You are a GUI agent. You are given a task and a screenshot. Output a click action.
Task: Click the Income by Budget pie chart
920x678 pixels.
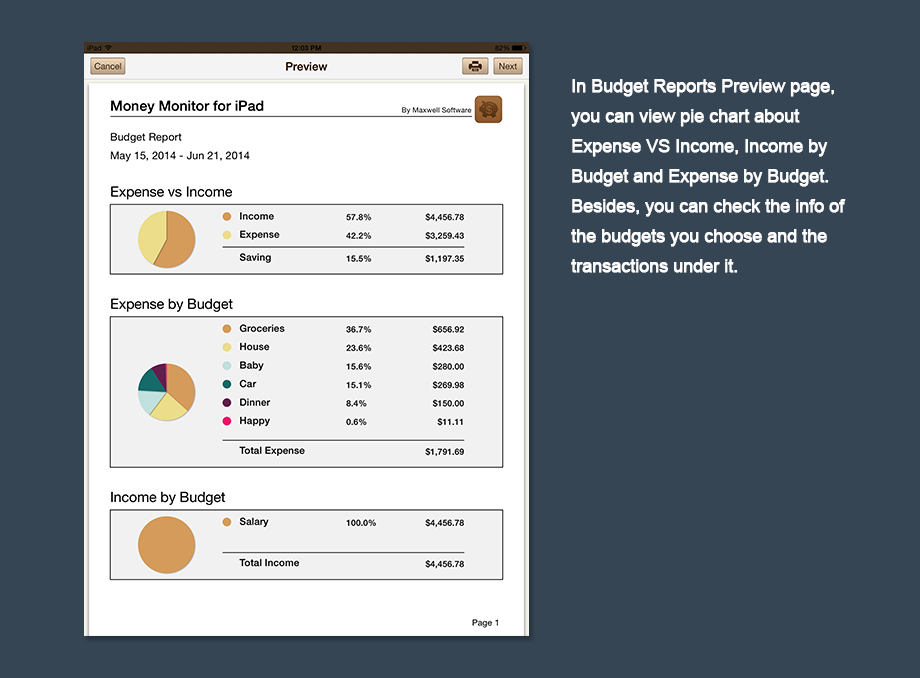pyautogui.click(x=166, y=545)
